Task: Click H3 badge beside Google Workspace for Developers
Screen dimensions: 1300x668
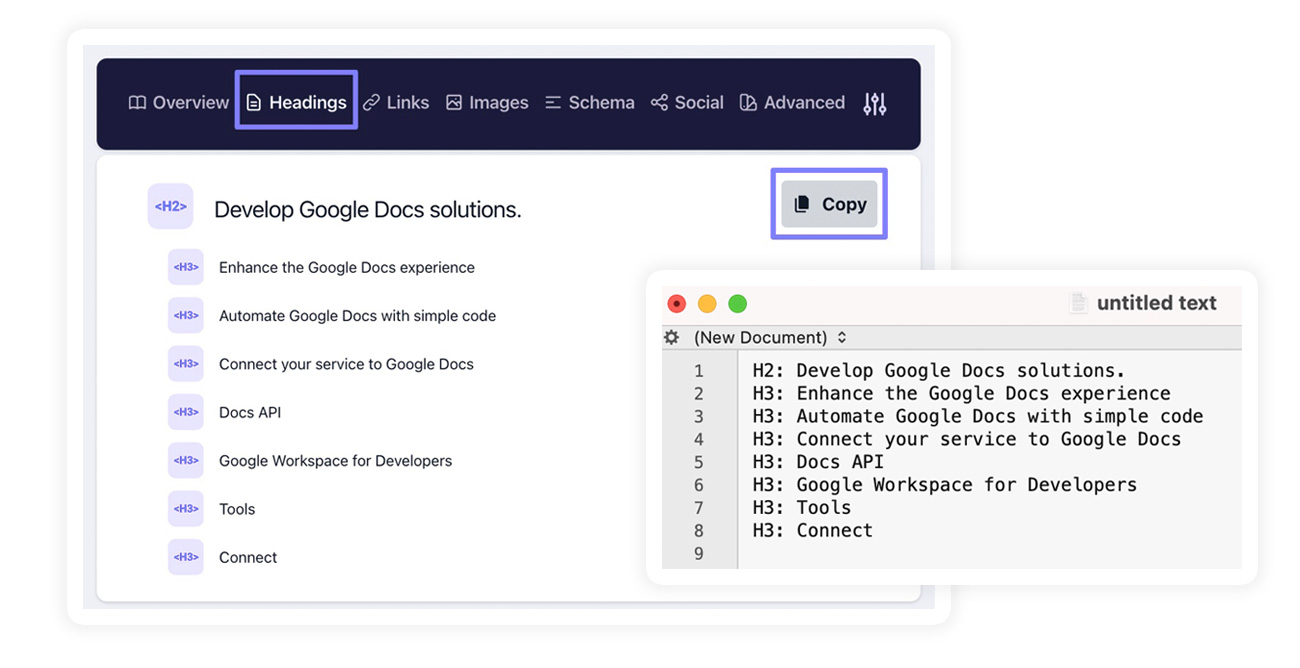Action: coord(186,460)
